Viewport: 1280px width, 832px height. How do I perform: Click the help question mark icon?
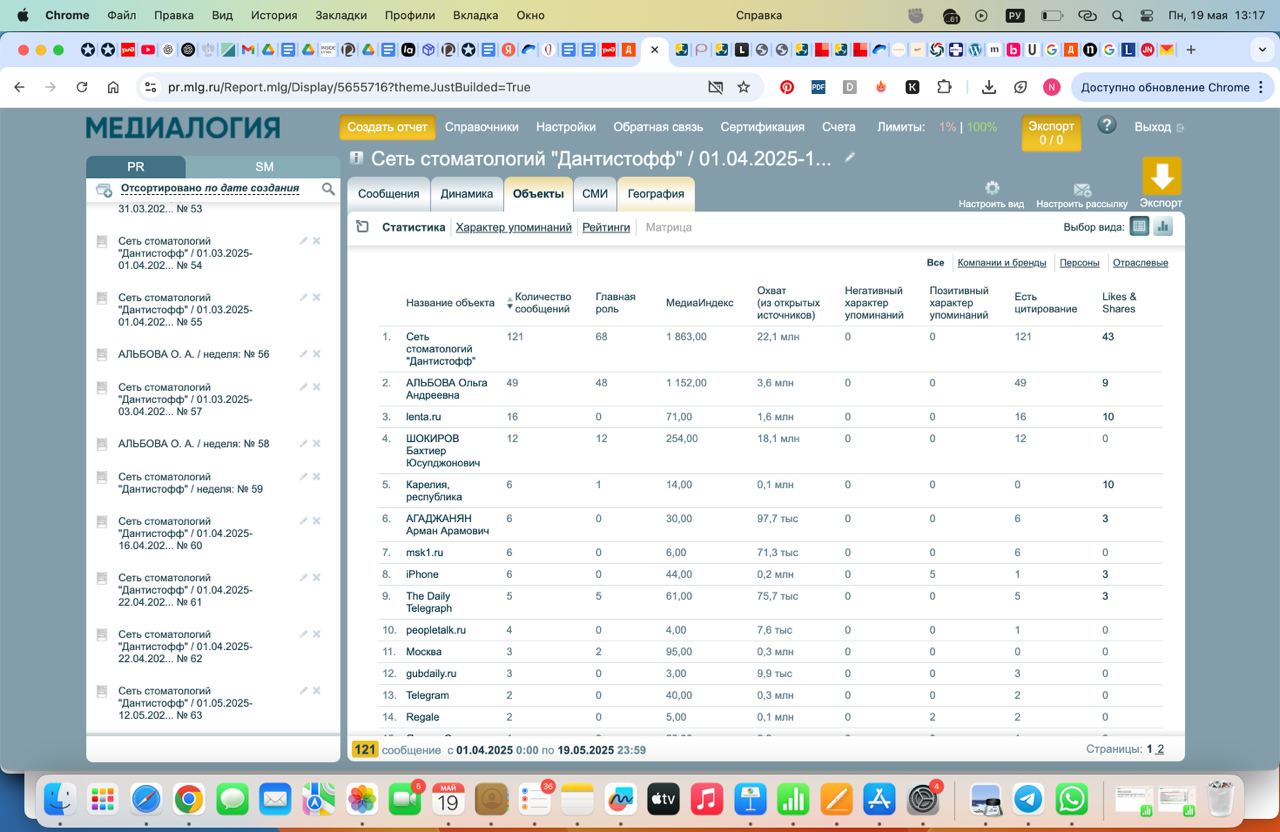[1106, 125]
